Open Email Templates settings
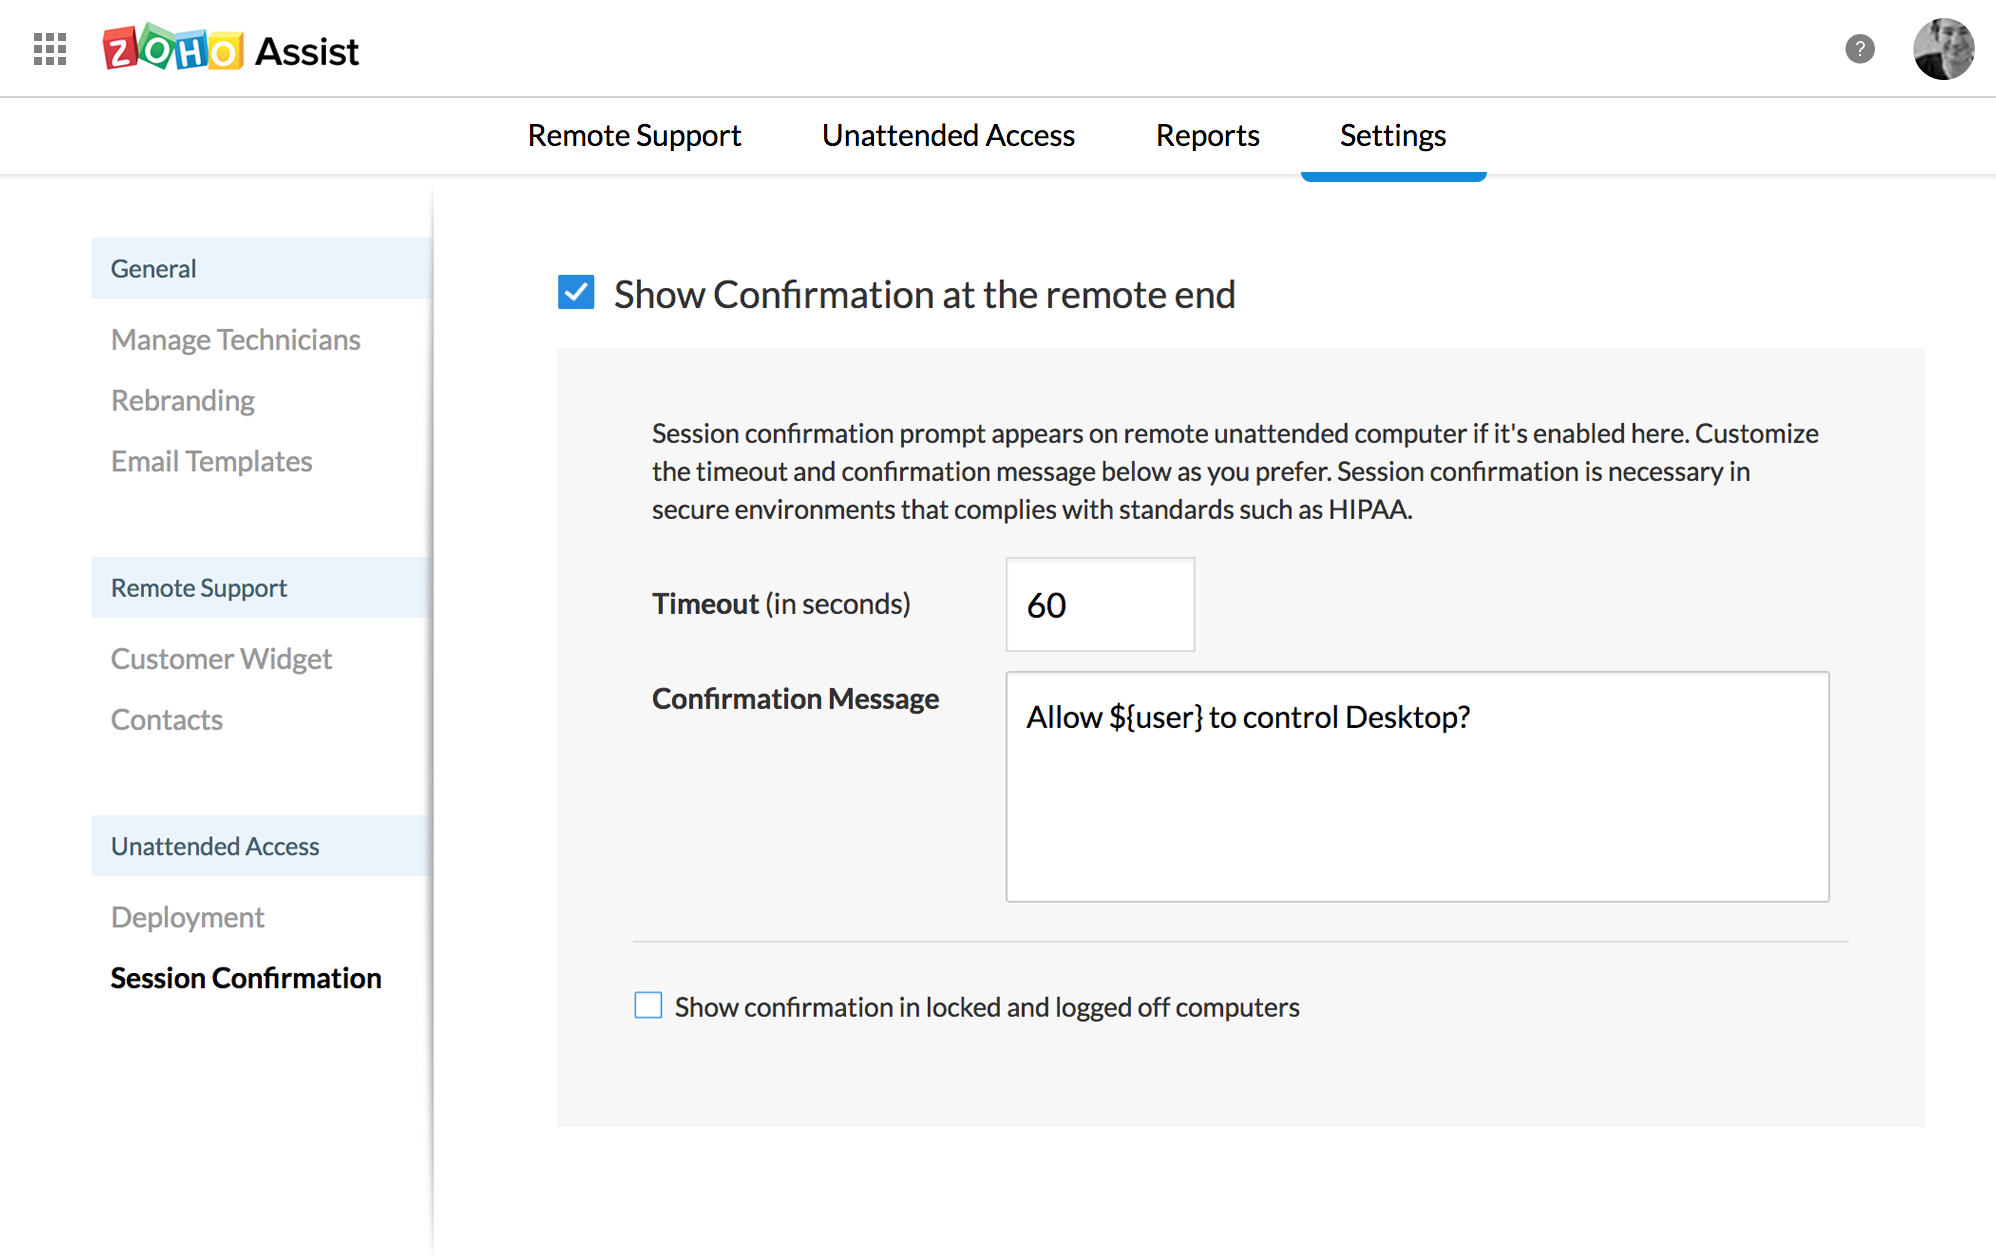Viewport: 1996px width, 1256px height. tap(211, 461)
